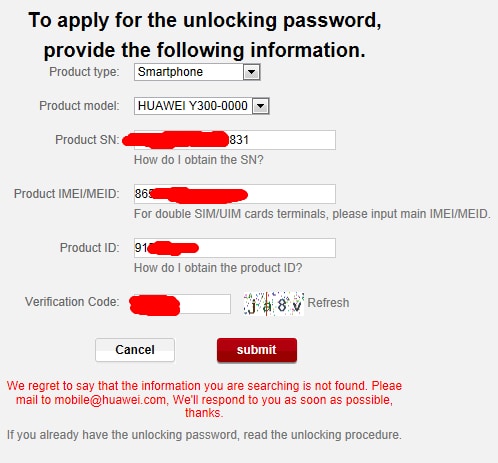The height and width of the screenshot is (463, 498).
Task: Click the Product model label
Action: coord(79,106)
